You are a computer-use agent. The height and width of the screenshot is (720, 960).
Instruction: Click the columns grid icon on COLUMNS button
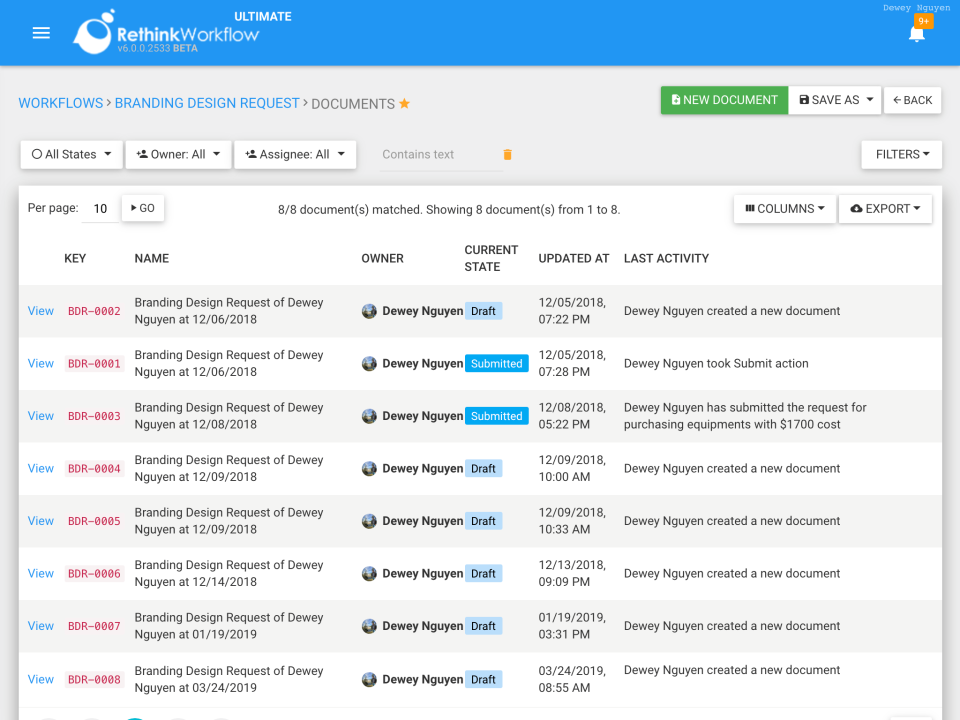pos(750,208)
